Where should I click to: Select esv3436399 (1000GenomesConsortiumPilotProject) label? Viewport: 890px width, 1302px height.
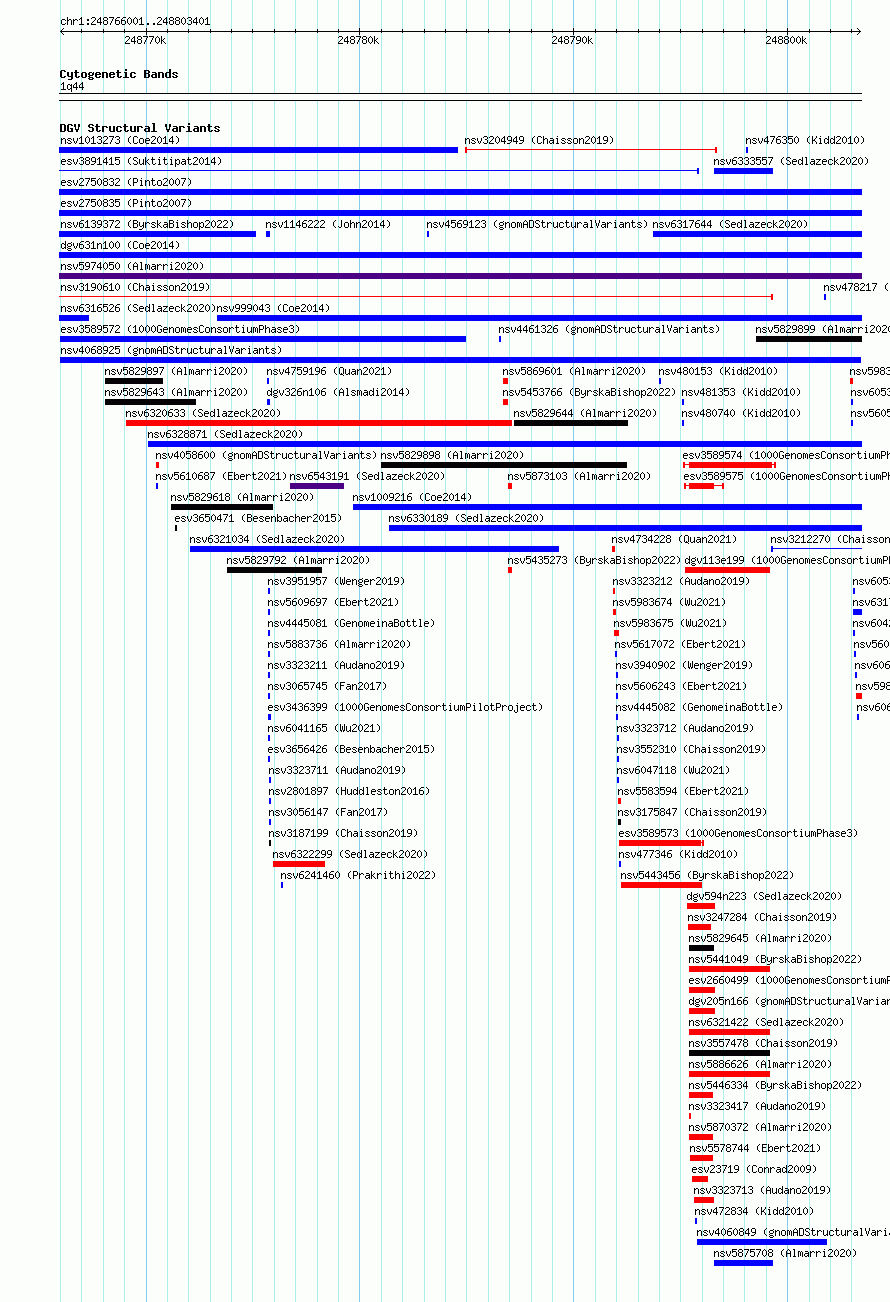tap(405, 707)
